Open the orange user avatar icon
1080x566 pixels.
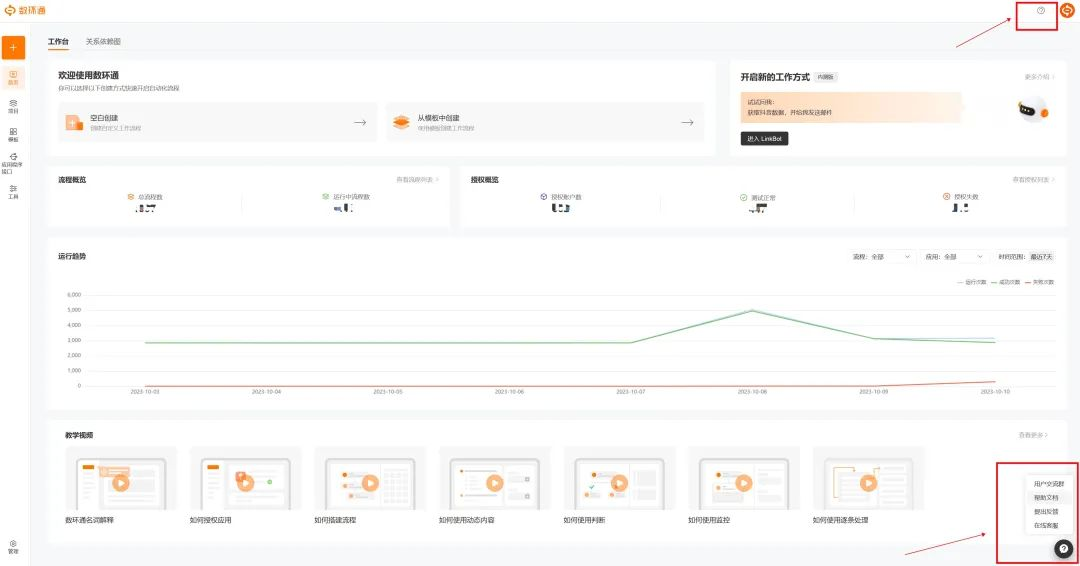[1066, 10]
